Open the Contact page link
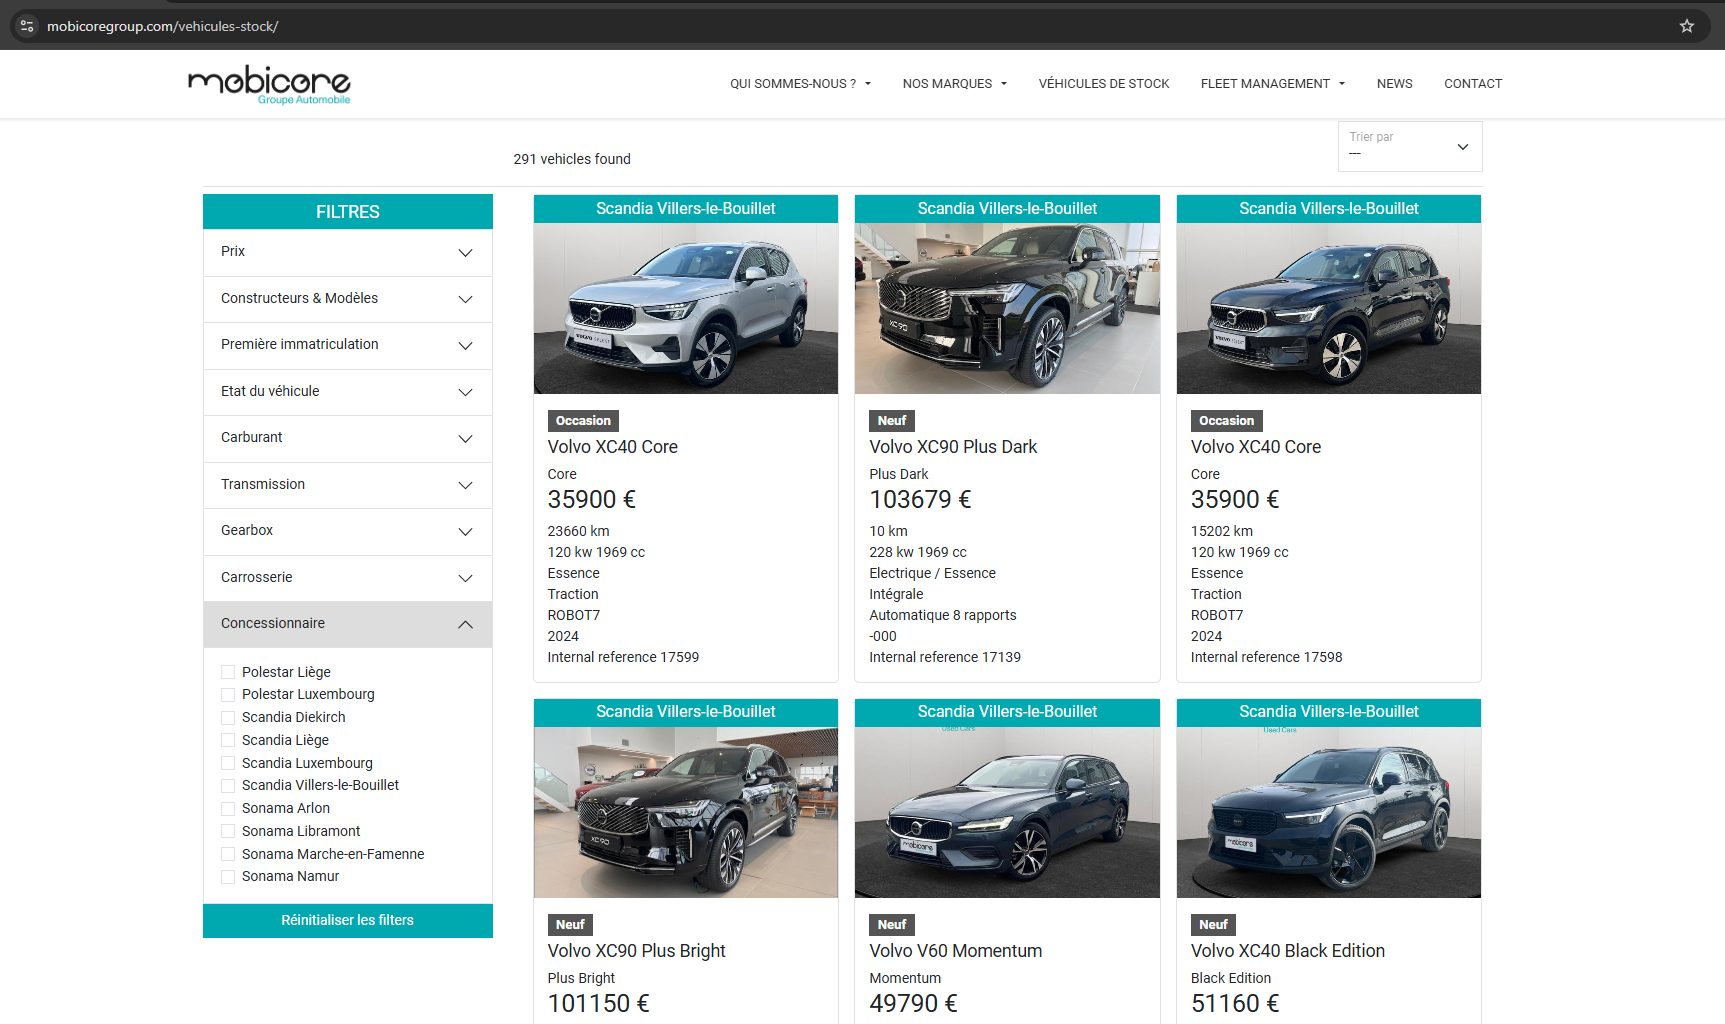1725x1024 pixels. (x=1472, y=84)
